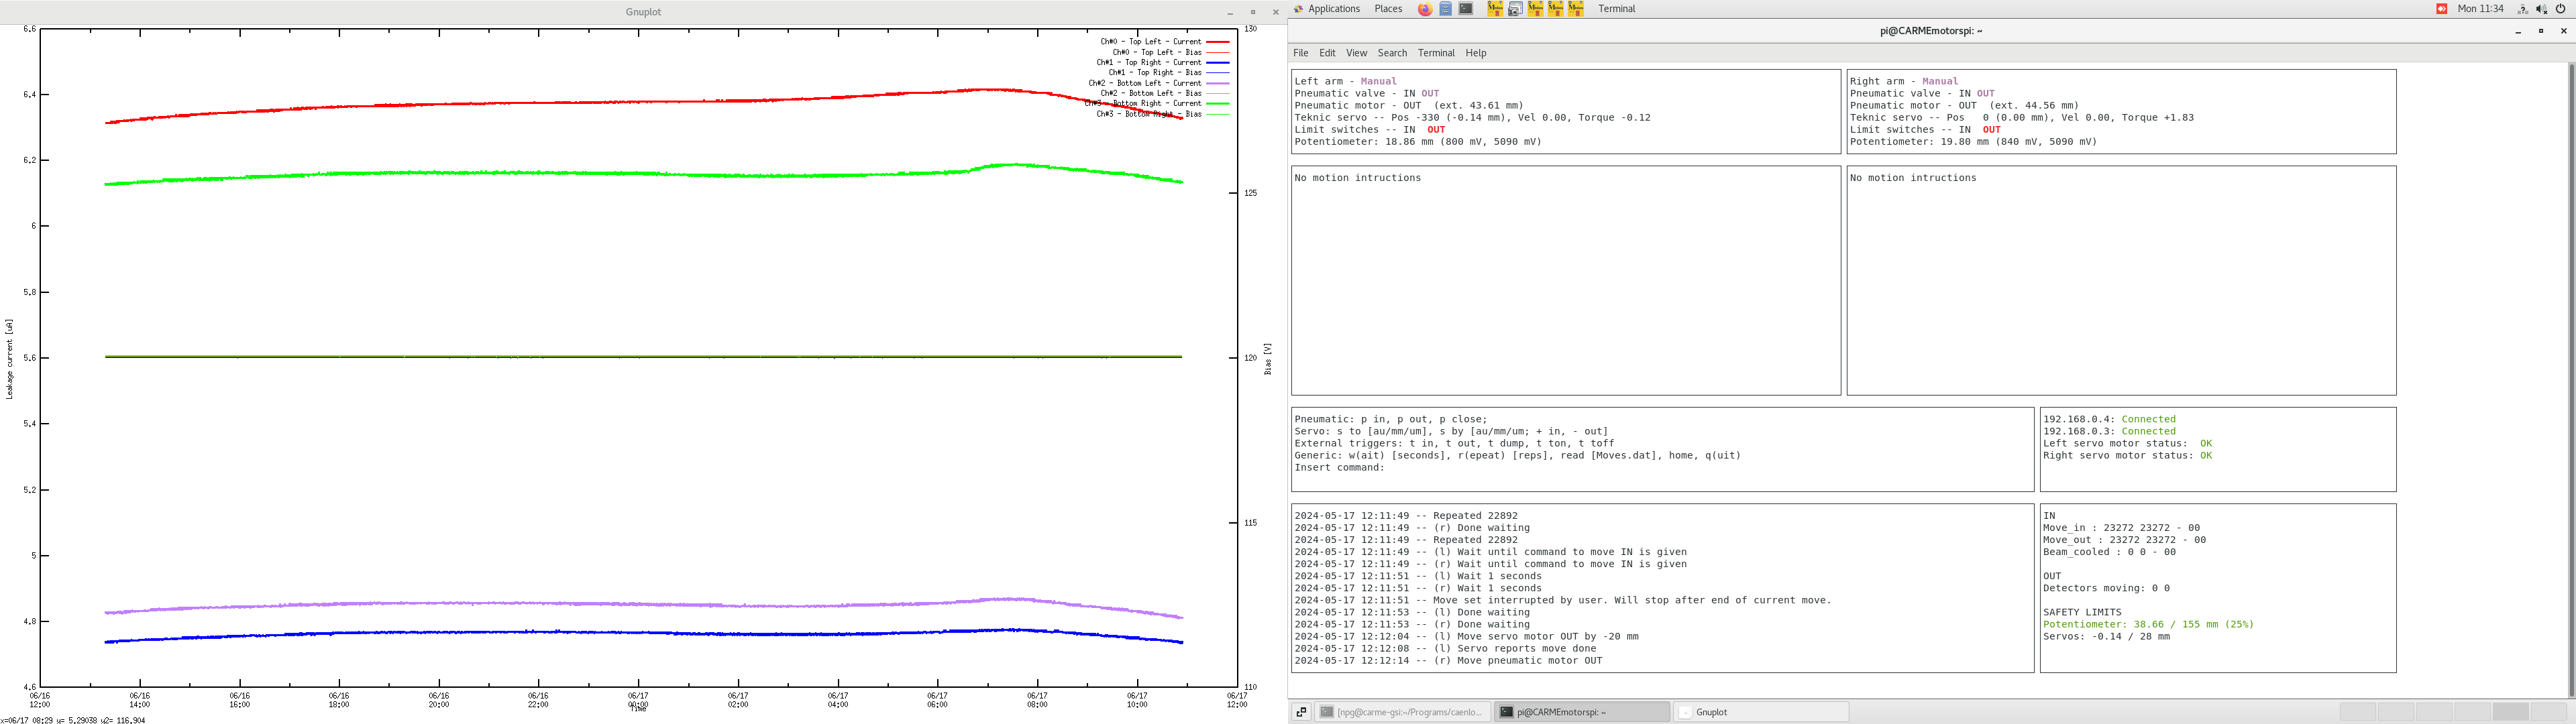Open the terminal File menu
The height and width of the screenshot is (724, 2576).
point(1300,53)
